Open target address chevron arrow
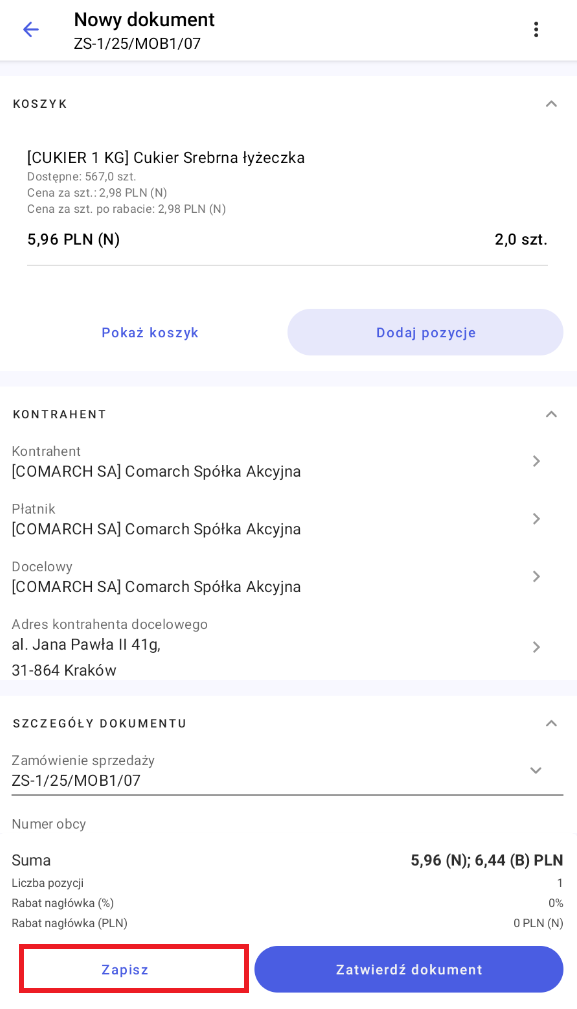Screen dimensions: 577x1009 (x=536, y=647)
